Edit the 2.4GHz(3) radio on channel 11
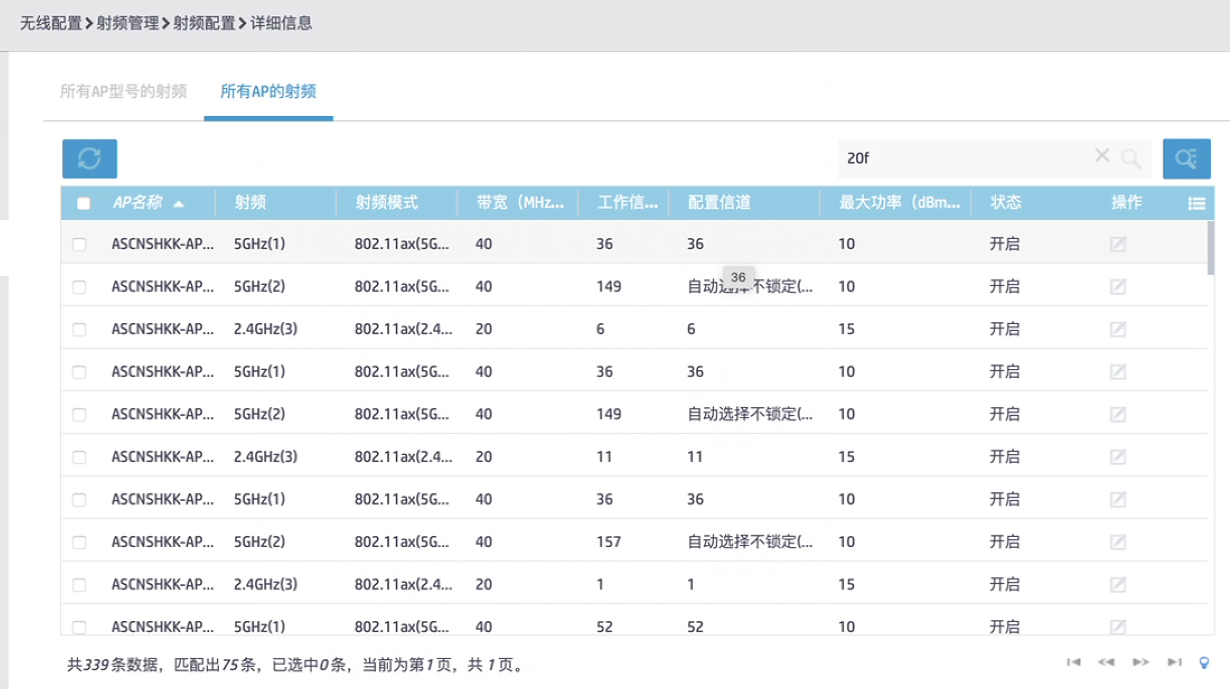Screen dimensions: 1230x689 [1118, 457]
